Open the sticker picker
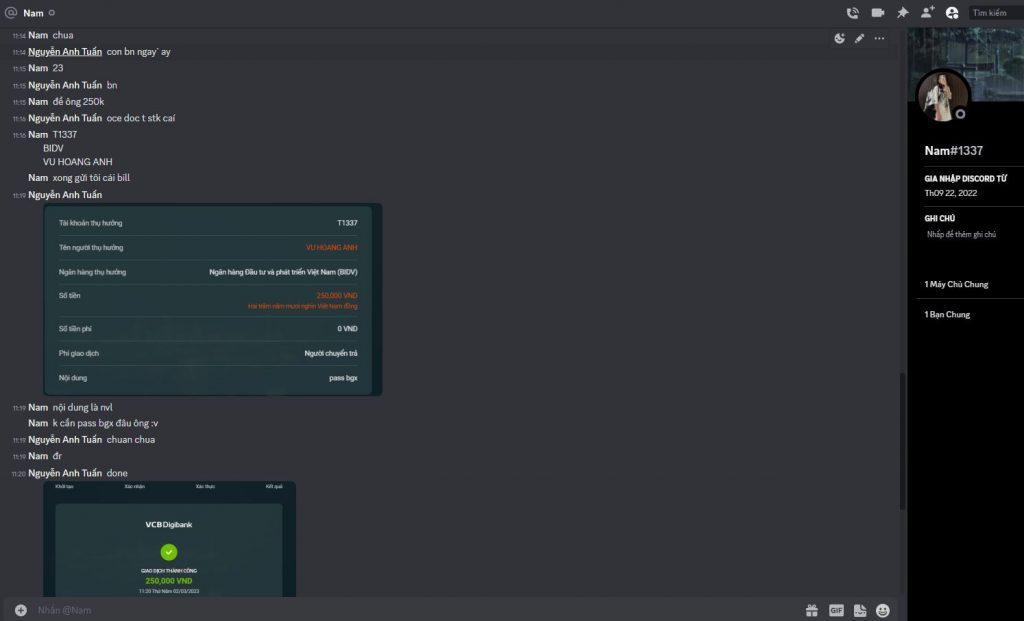Screen dimensions: 1024x621 (859, 610)
